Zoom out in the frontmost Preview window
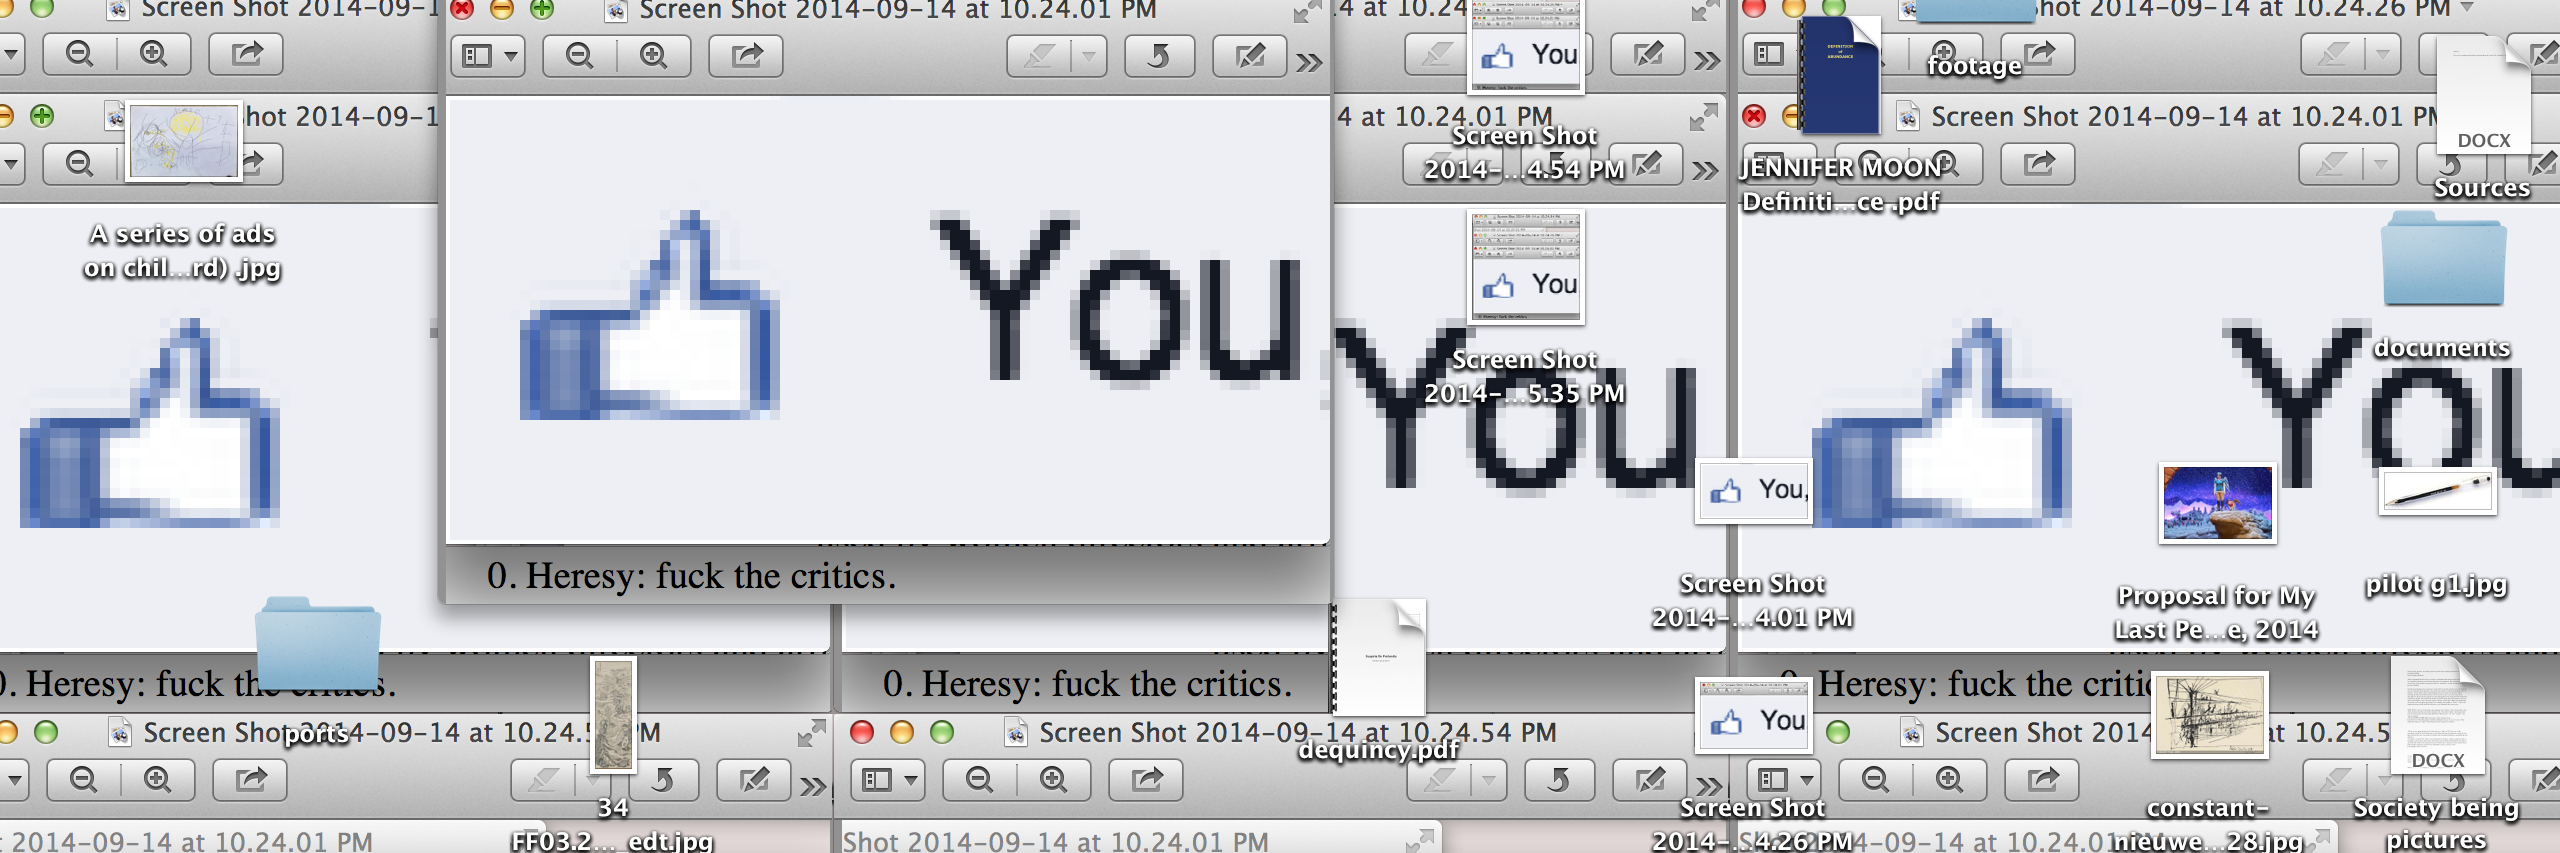This screenshot has height=853, width=2560. 580,56
